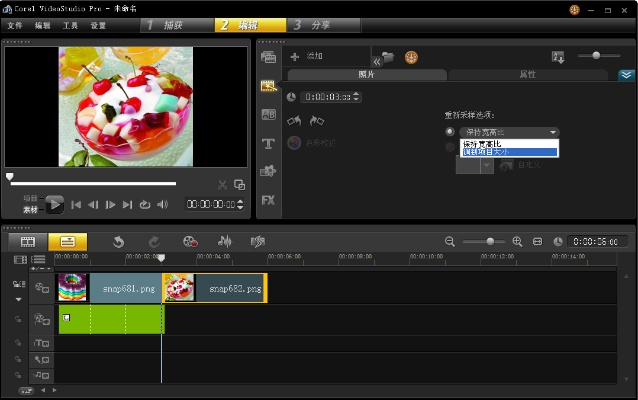Zoom in on the timeline

(x=517, y=241)
